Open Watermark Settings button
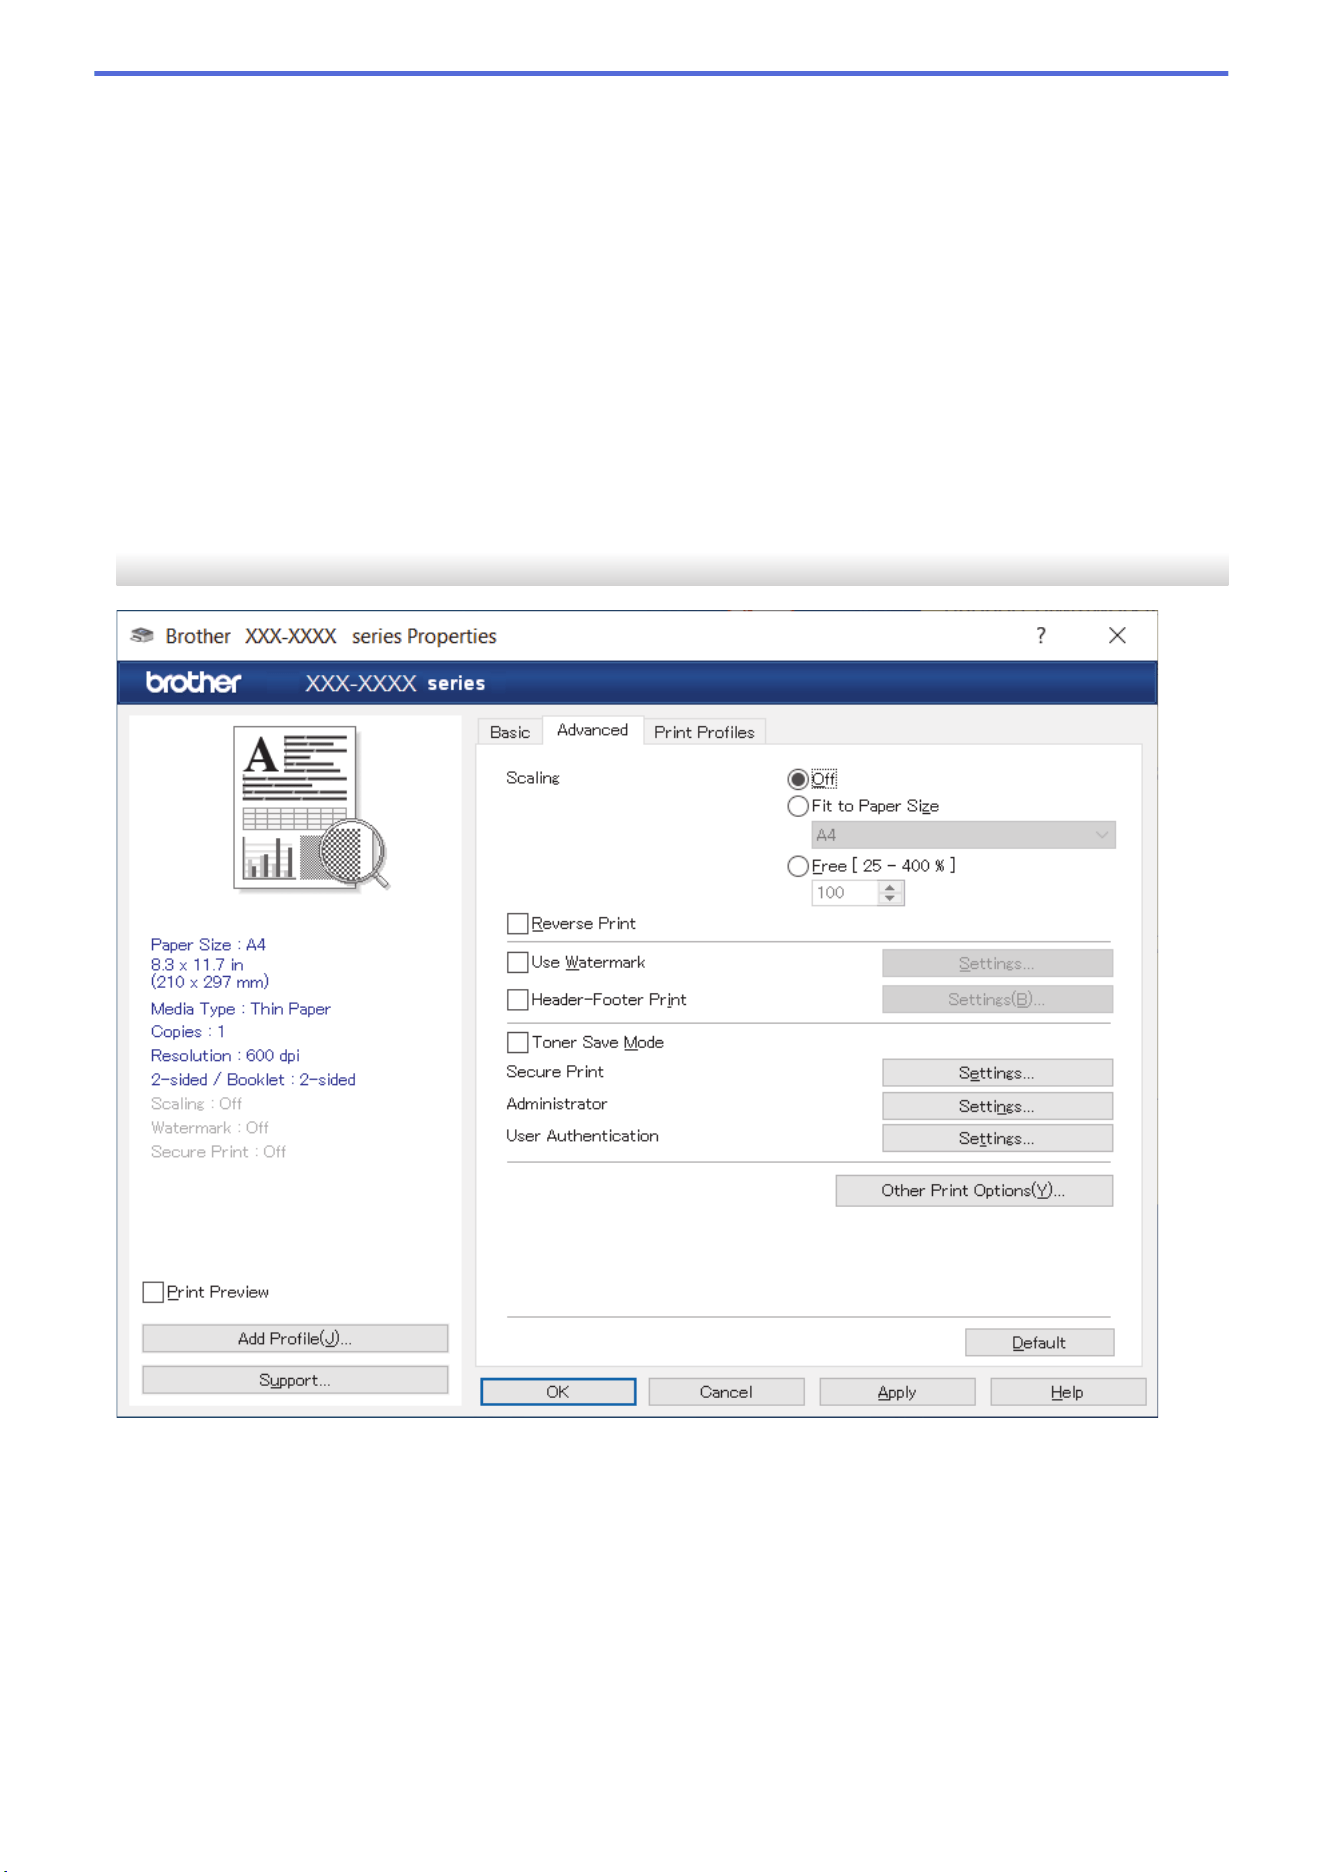 coord(997,963)
